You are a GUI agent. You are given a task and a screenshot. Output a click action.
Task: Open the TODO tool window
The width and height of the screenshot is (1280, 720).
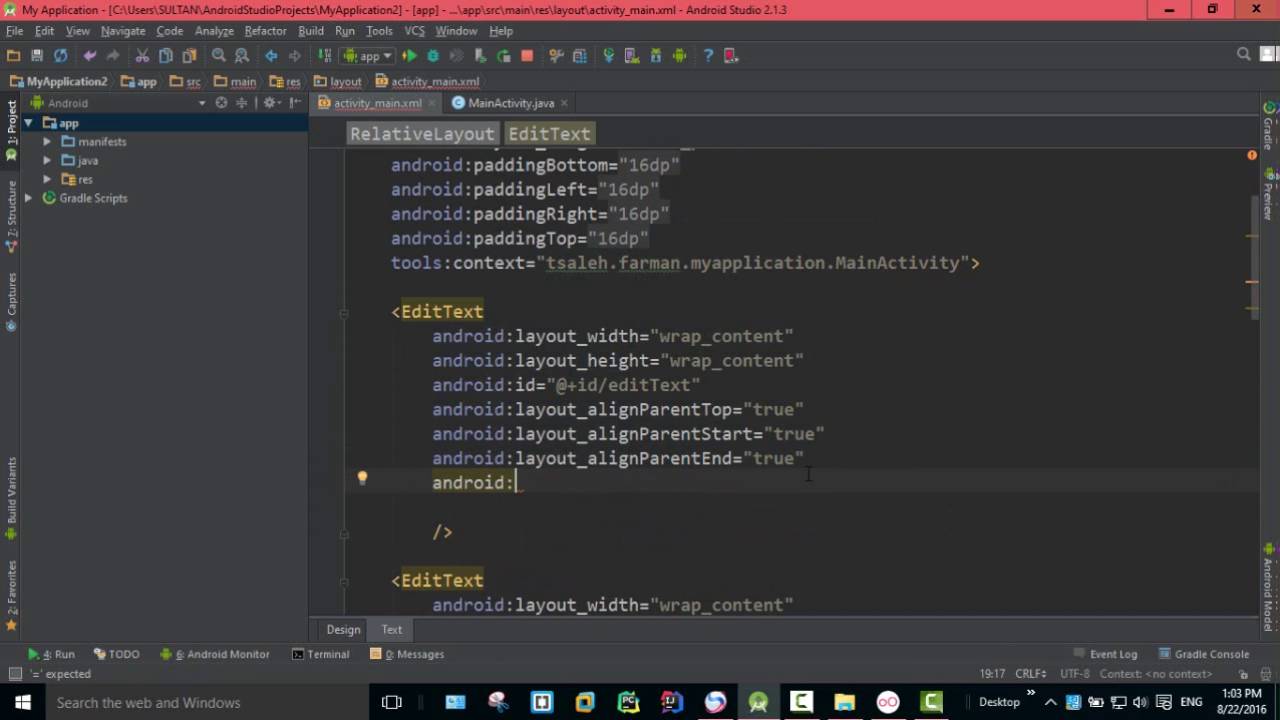point(117,654)
